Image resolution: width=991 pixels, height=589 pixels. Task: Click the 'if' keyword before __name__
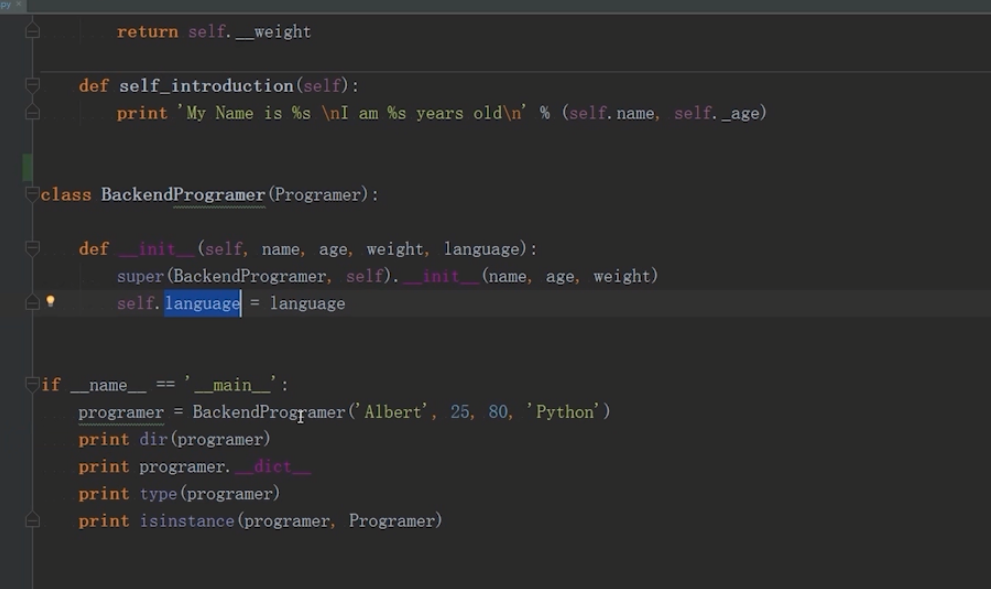click(51, 385)
